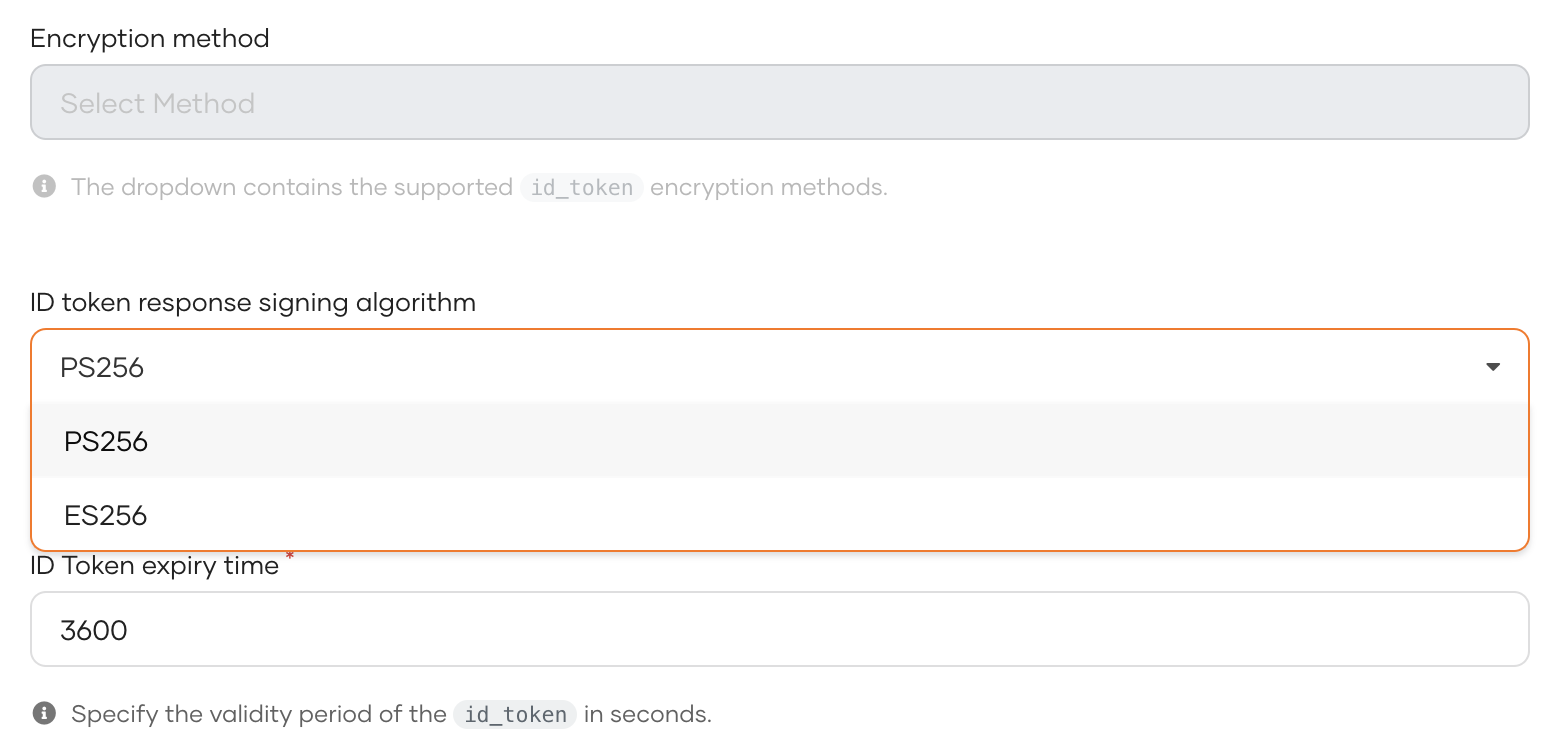Choose the ES256 option in the list
The image size is (1558, 752).
(x=780, y=514)
